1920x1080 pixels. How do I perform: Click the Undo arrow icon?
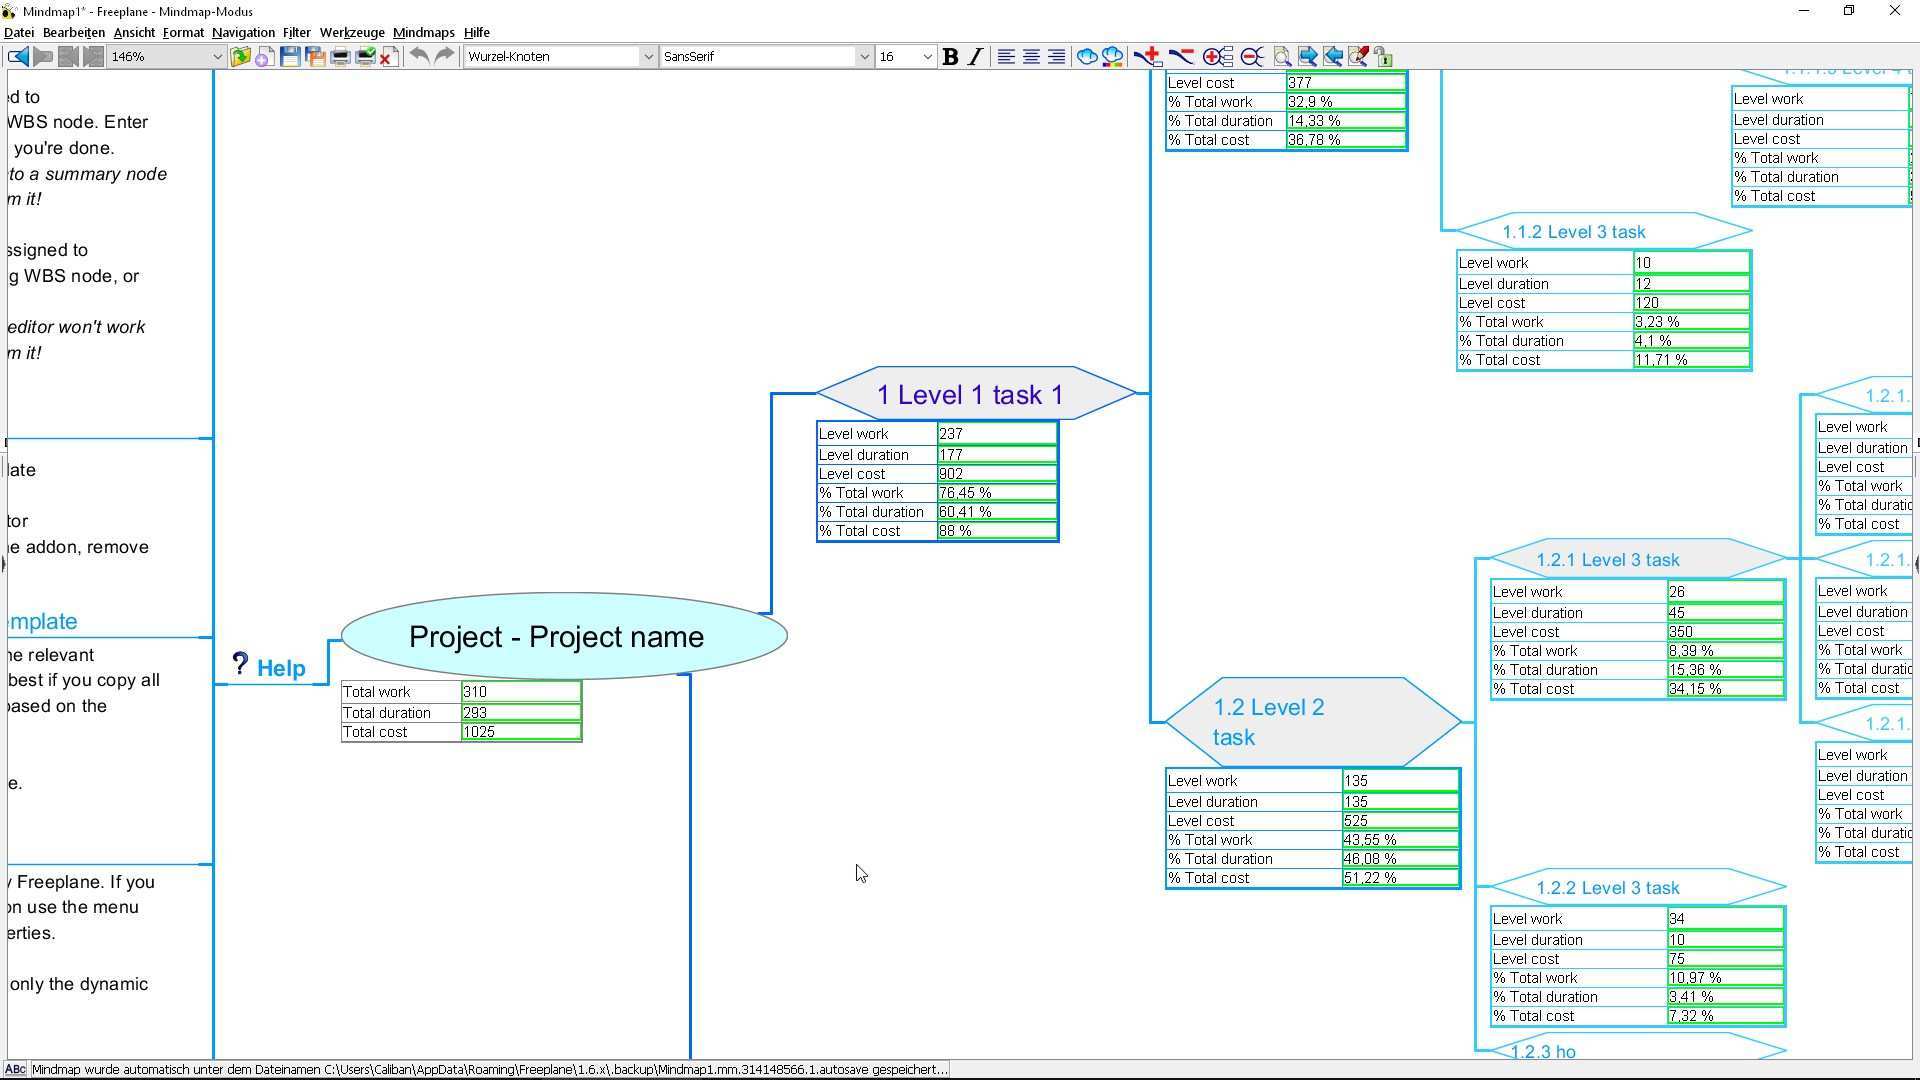click(x=419, y=57)
